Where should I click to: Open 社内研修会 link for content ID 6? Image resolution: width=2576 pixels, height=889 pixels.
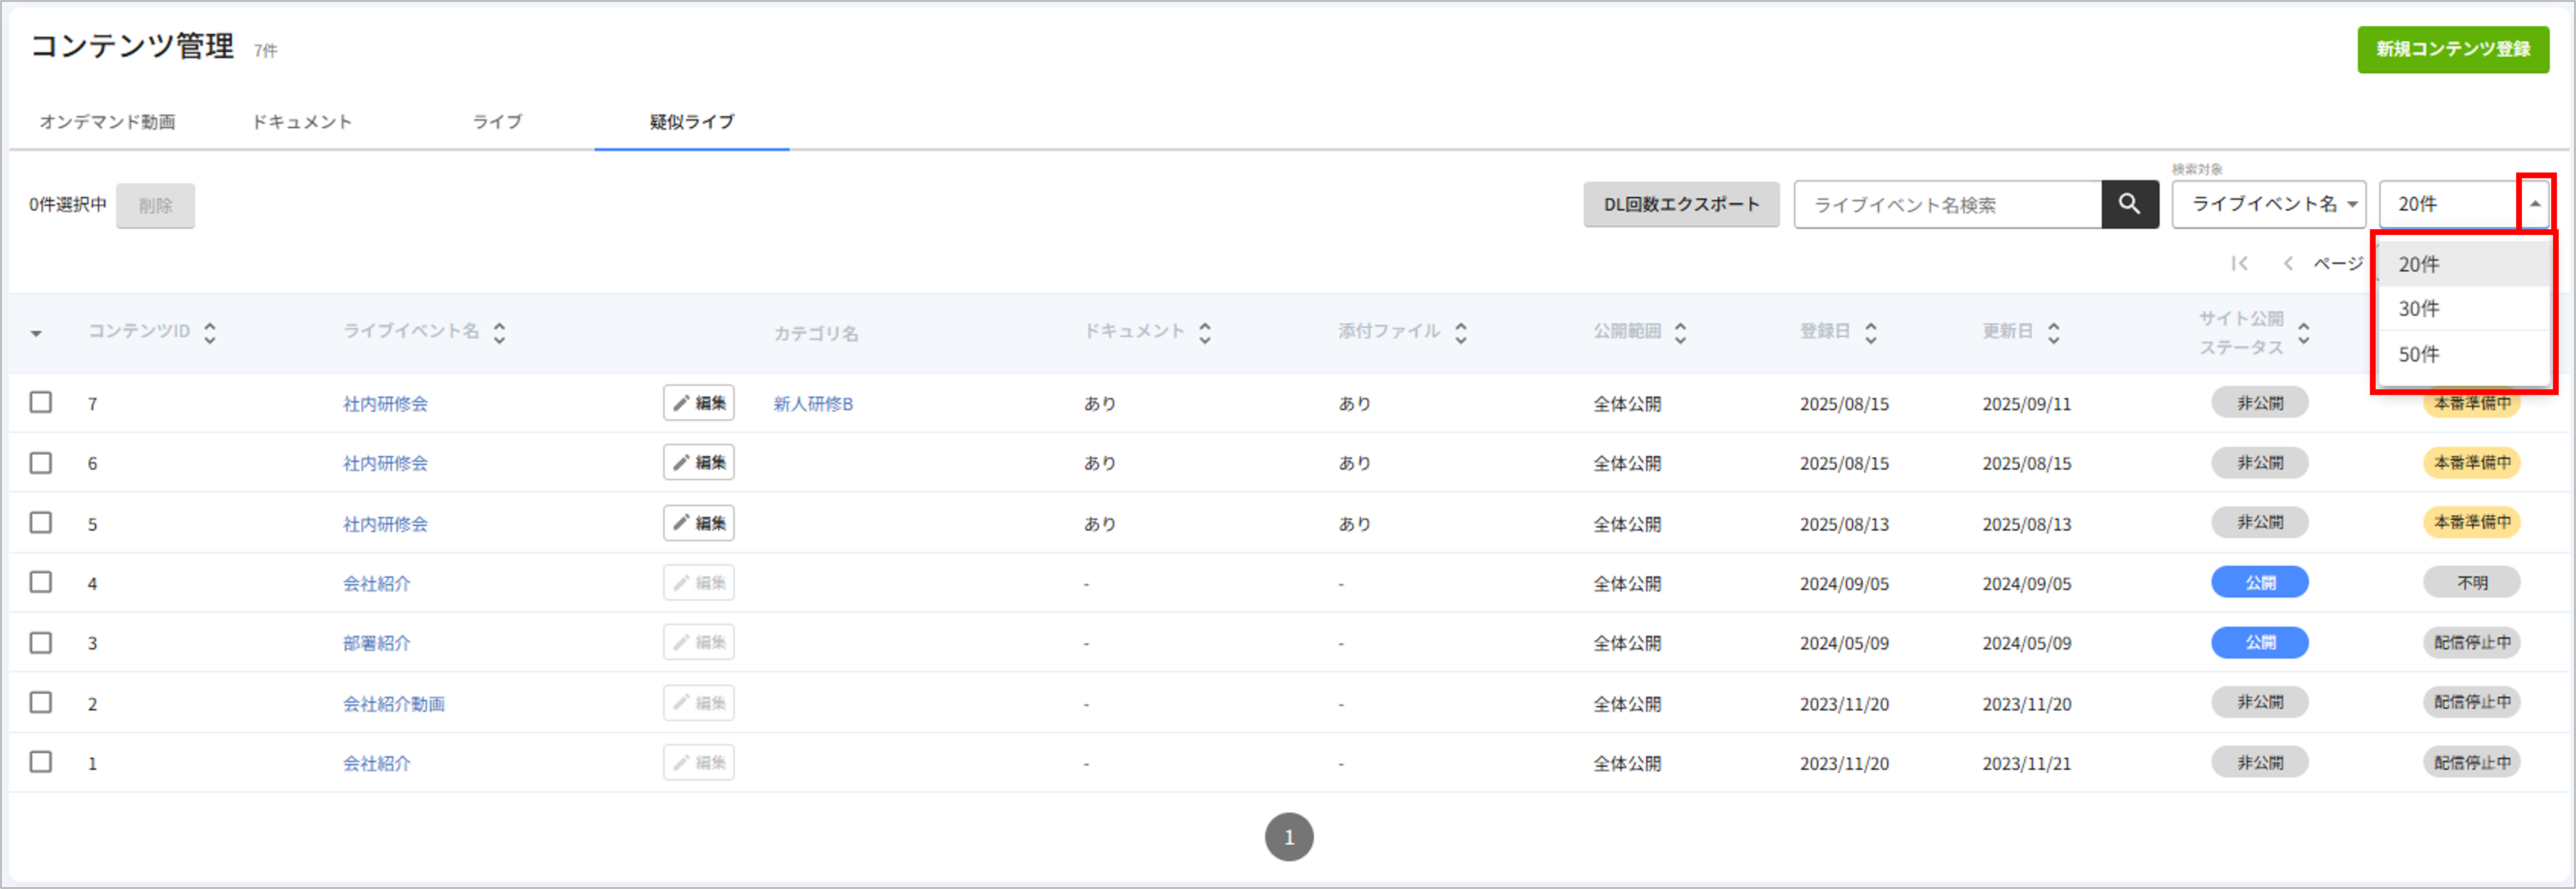[x=385, y=463]
